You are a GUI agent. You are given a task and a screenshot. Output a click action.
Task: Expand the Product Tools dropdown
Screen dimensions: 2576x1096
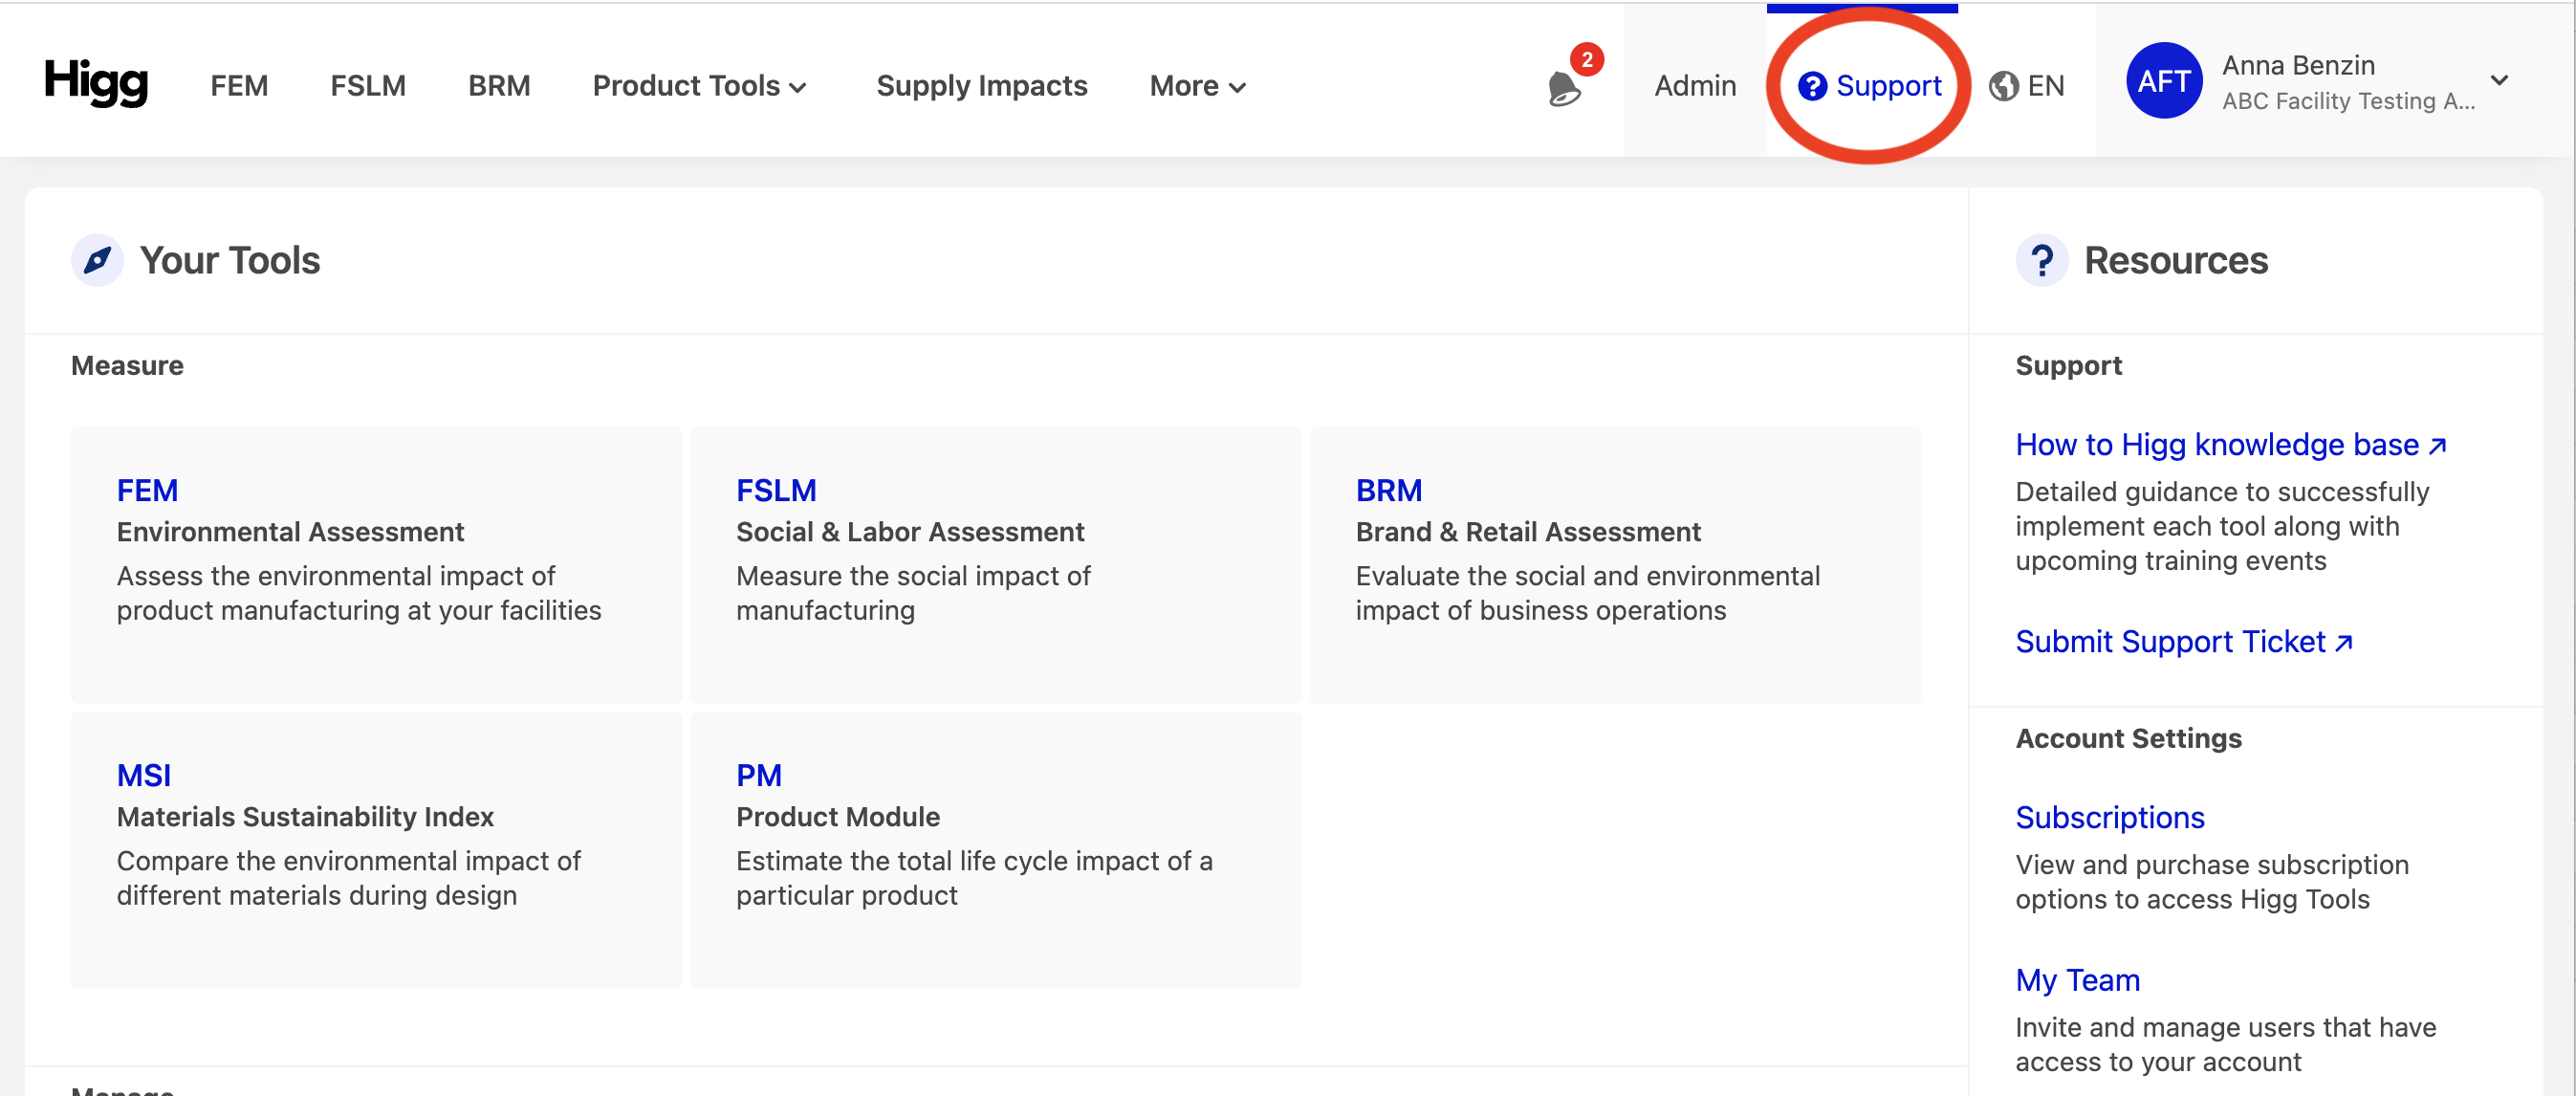pyautogui.click(x=699, y=86)
